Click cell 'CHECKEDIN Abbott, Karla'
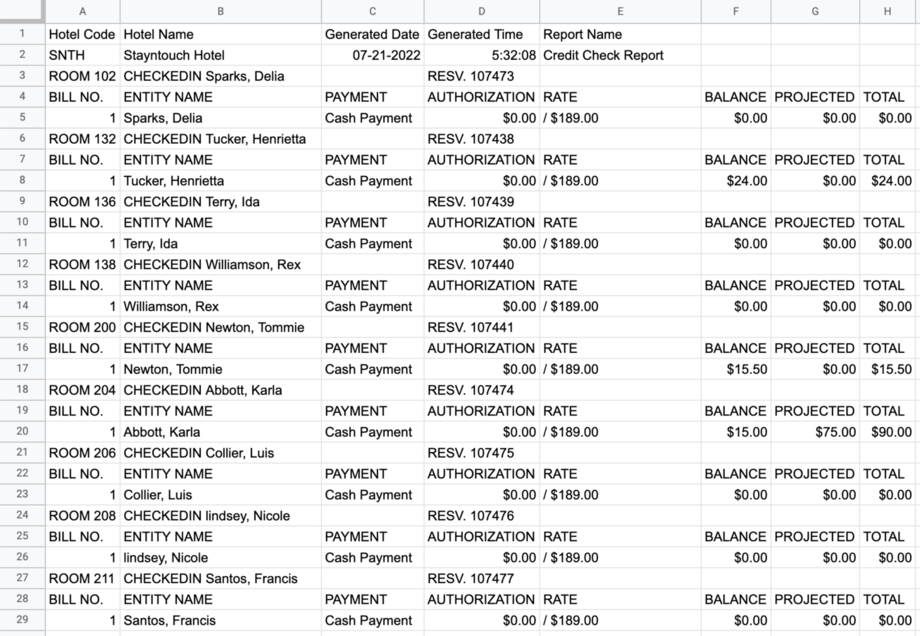The image size is (920, 636). click(x=221, y=390)
